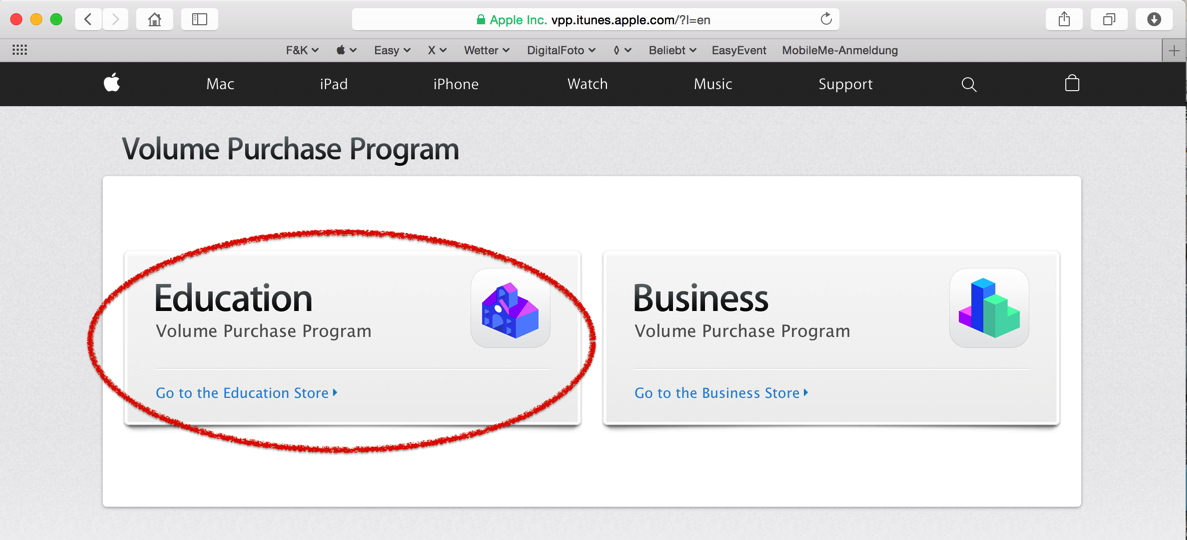Toggle the sidebar icon in Safari toolbar

click(x=200, y=19)
